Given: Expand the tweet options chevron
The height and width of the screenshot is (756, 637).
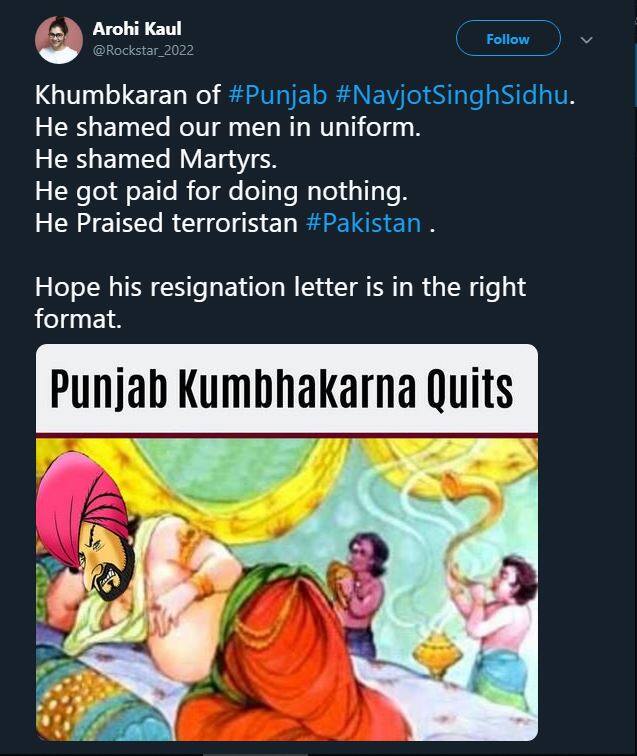Looking at the screenshot, I should (x=587, y=40).
